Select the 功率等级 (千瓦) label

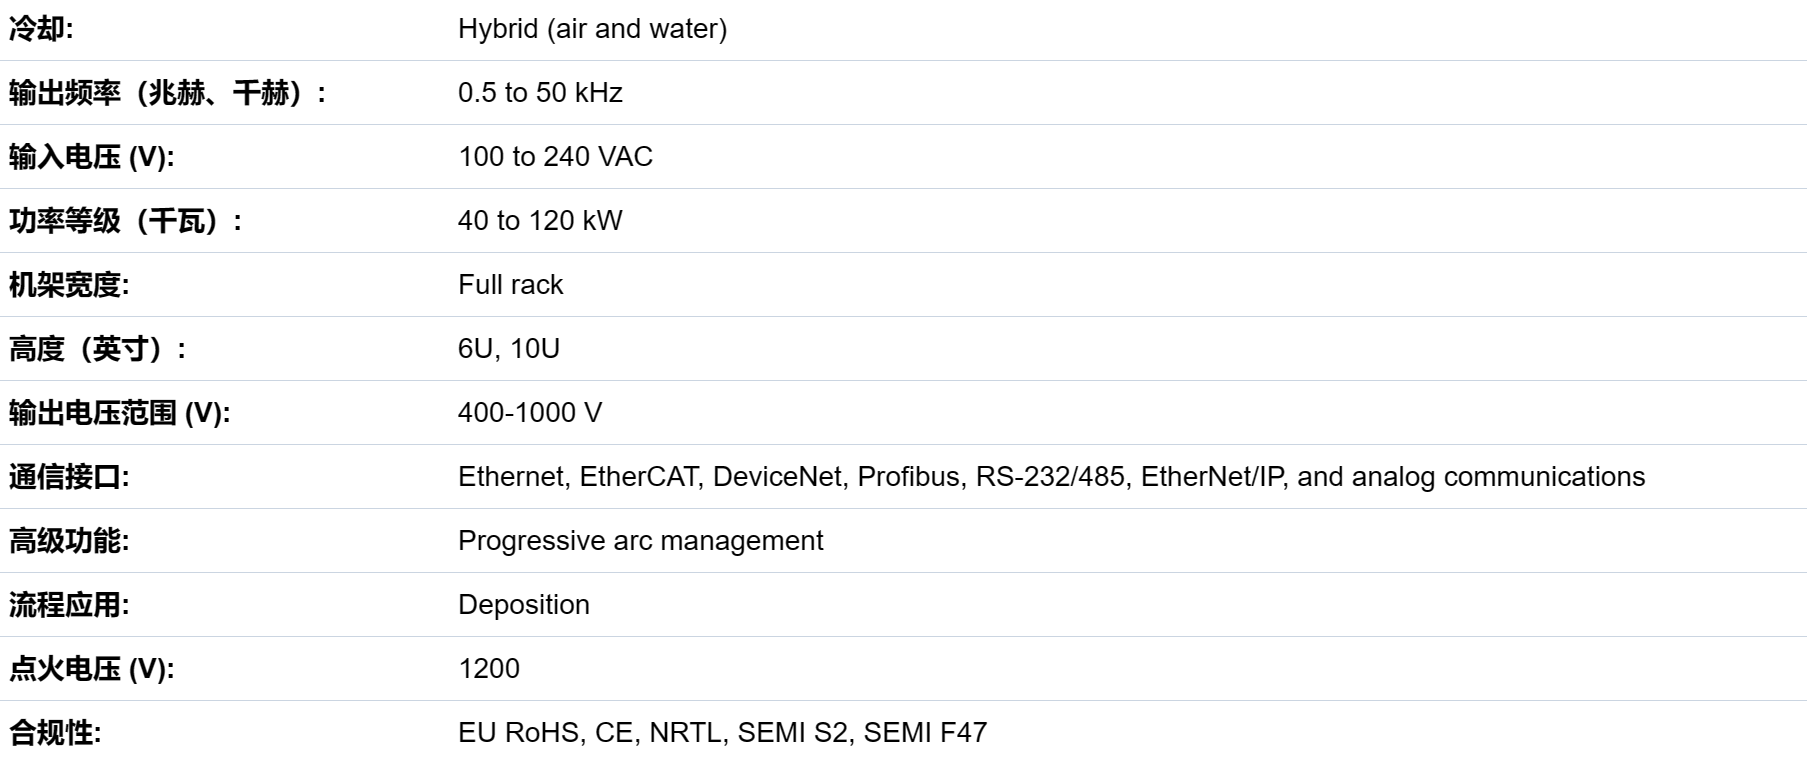click(x=126, y=221)
